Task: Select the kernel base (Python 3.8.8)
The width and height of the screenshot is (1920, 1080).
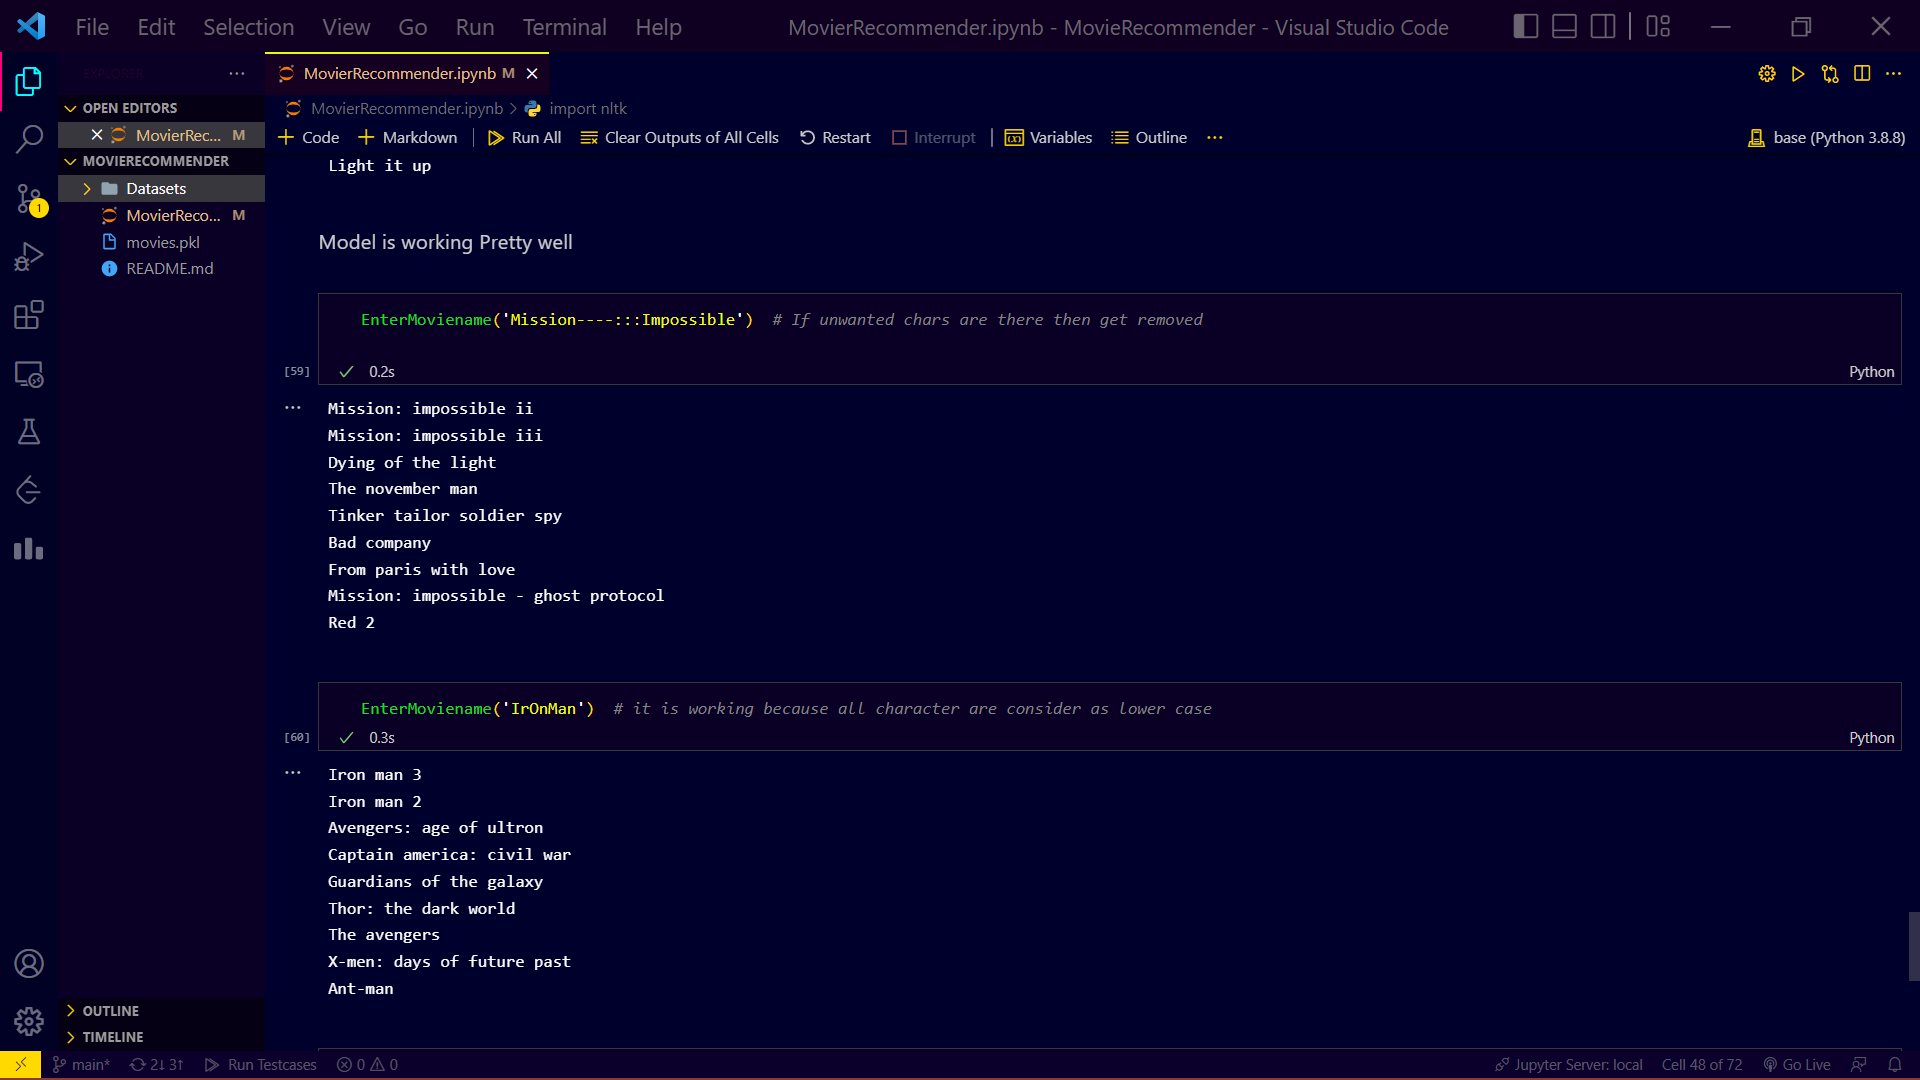Action: pos(1824,137)
